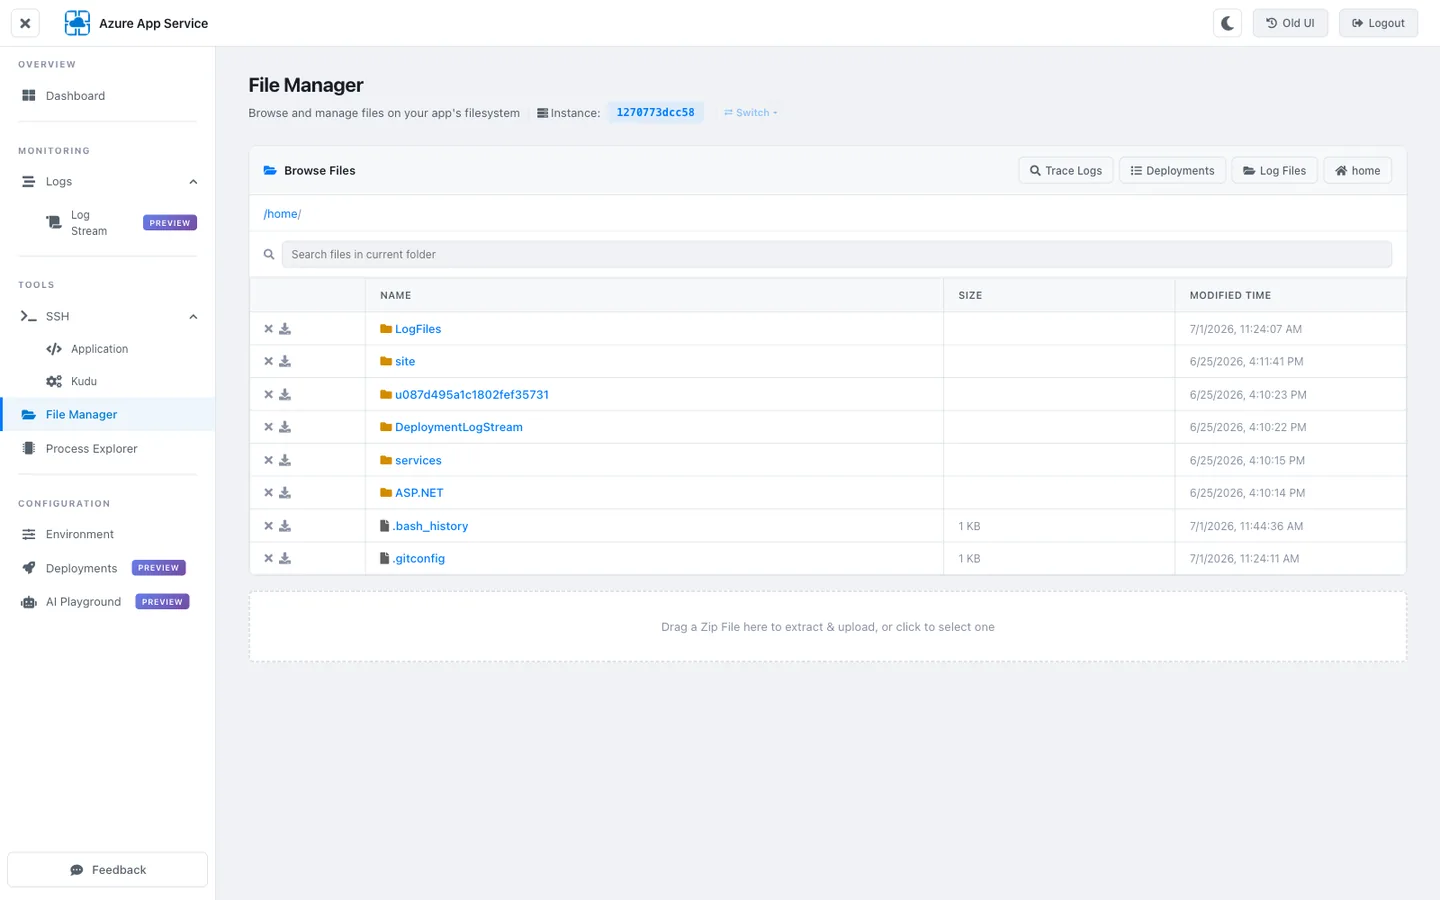Click instance ID 1270773dcc58 badge
The image size is (1440, 900).
(655, 113)
